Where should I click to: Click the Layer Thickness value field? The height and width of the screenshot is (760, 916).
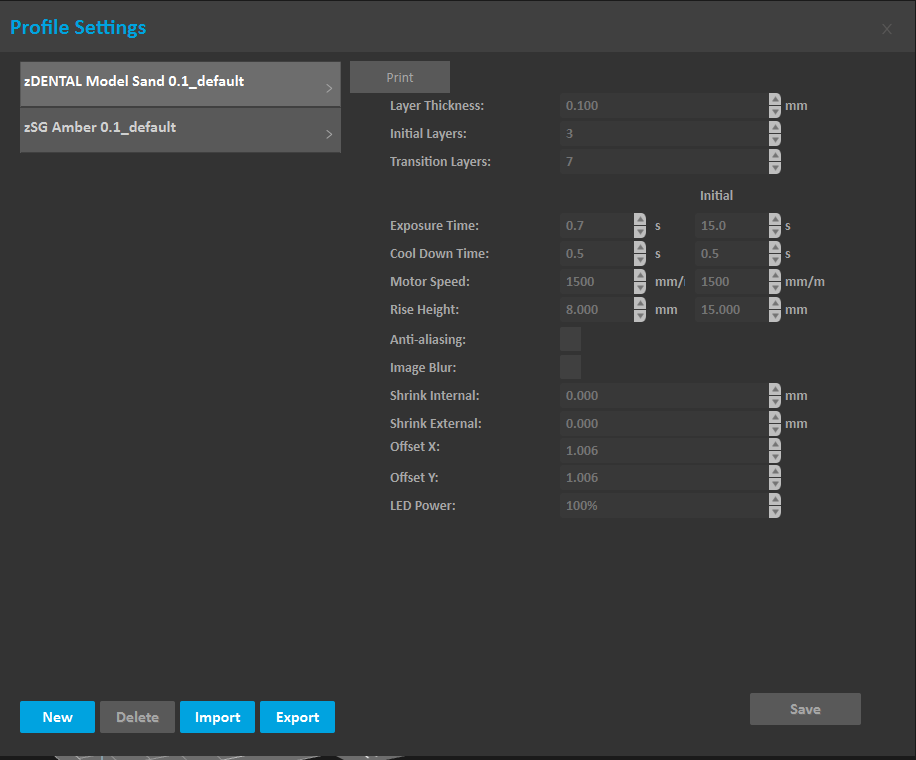664,106
